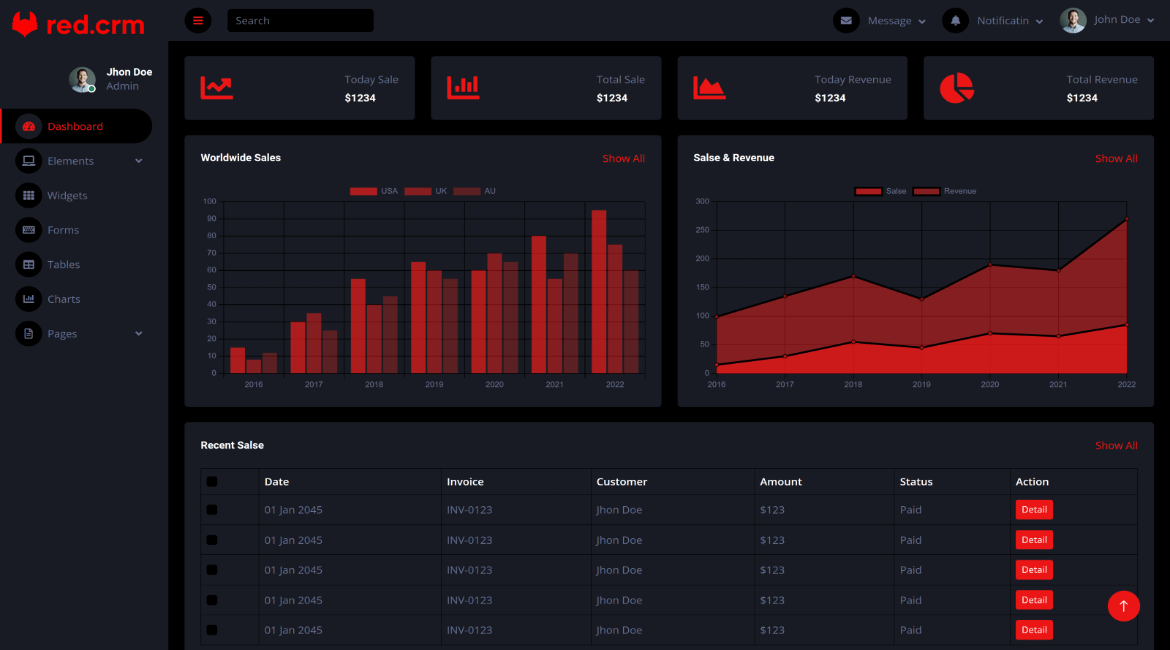This screenshot has width=1170, height=650.
Task: Show all Worldwide Sales data
Action: 623,159
